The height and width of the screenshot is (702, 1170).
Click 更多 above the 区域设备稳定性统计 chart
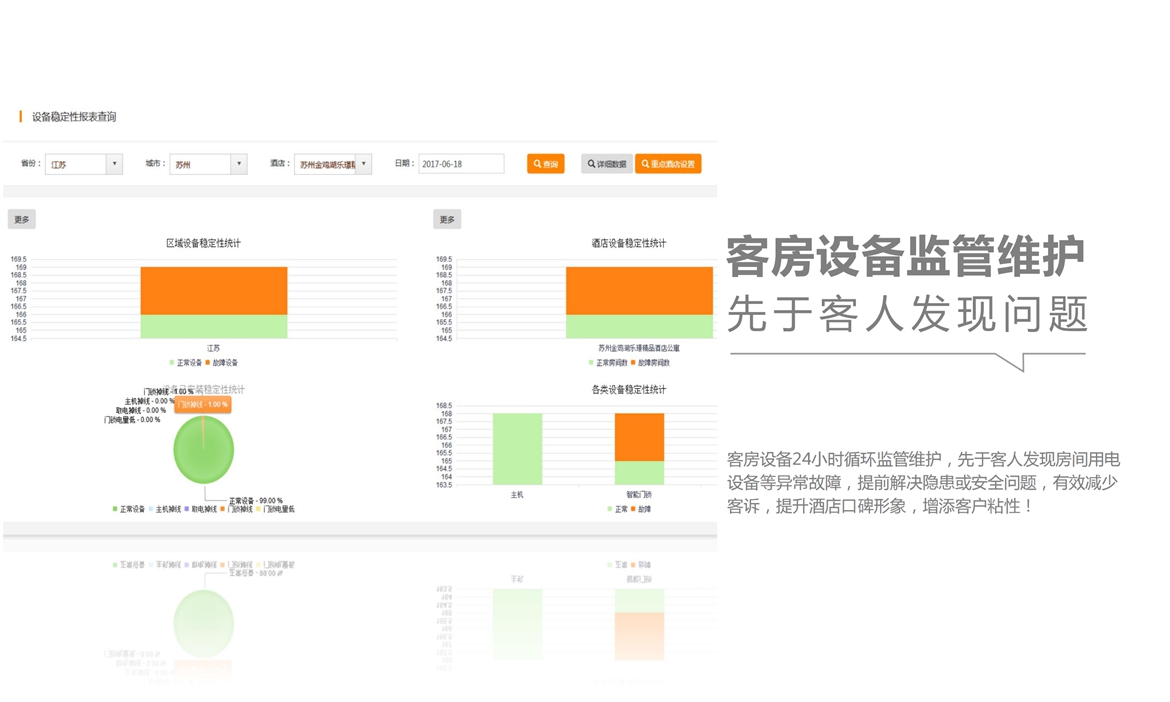click(x=21, y=220)
